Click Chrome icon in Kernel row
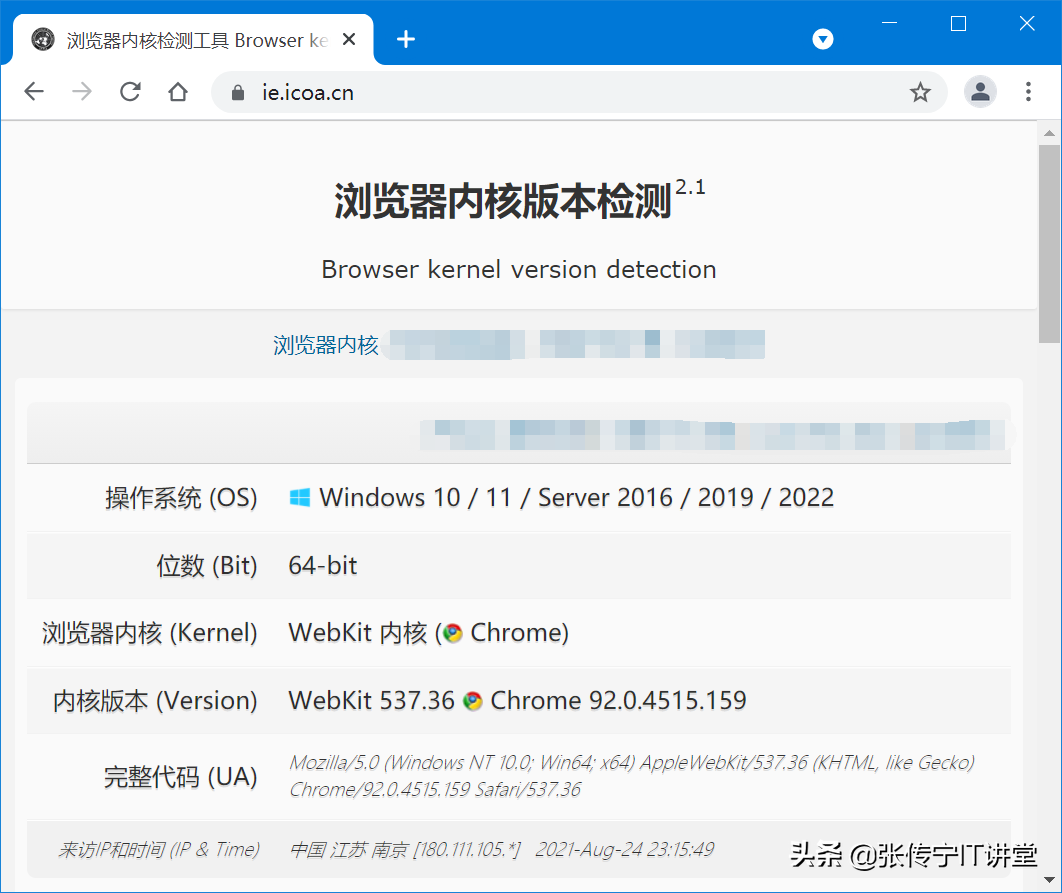The width and height of the screenshot is (1062, 893). 453,634
